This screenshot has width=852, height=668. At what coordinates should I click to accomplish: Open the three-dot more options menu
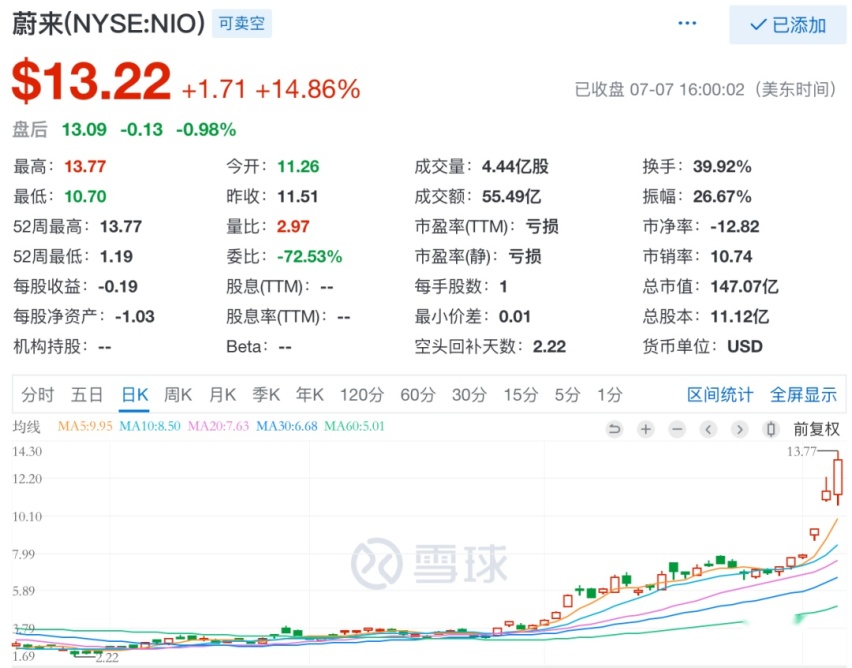pyautogui.click(x=687, y=23)
